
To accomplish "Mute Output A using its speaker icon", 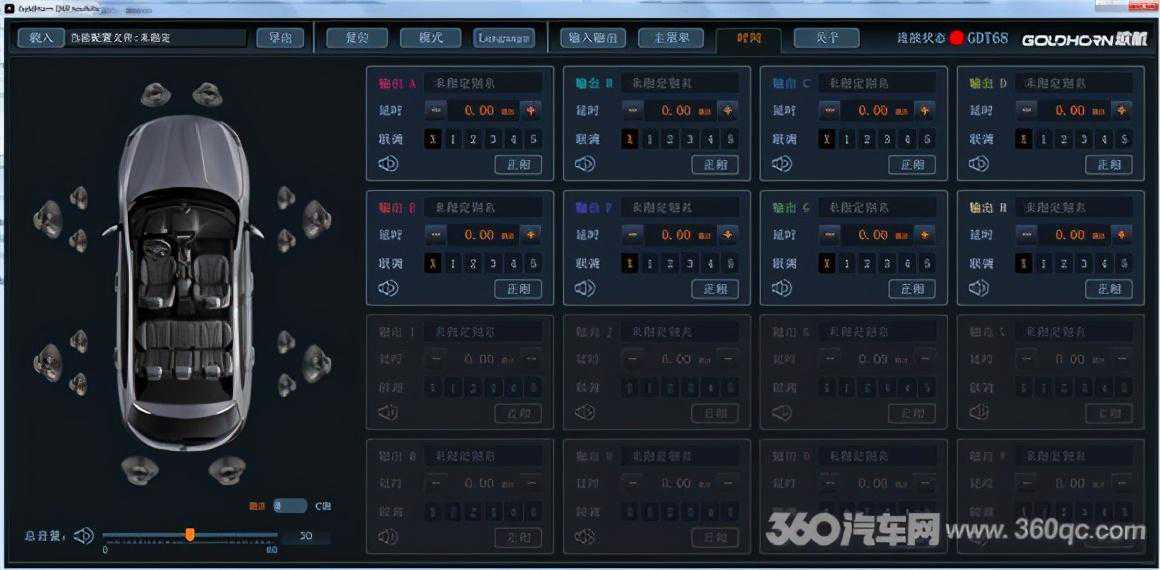I will pyautogui.click(x=388, y=163).
